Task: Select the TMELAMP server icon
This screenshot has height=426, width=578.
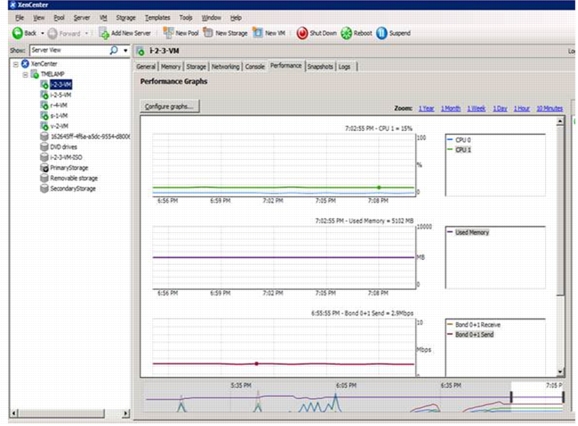Action: (x=35, y=74)
